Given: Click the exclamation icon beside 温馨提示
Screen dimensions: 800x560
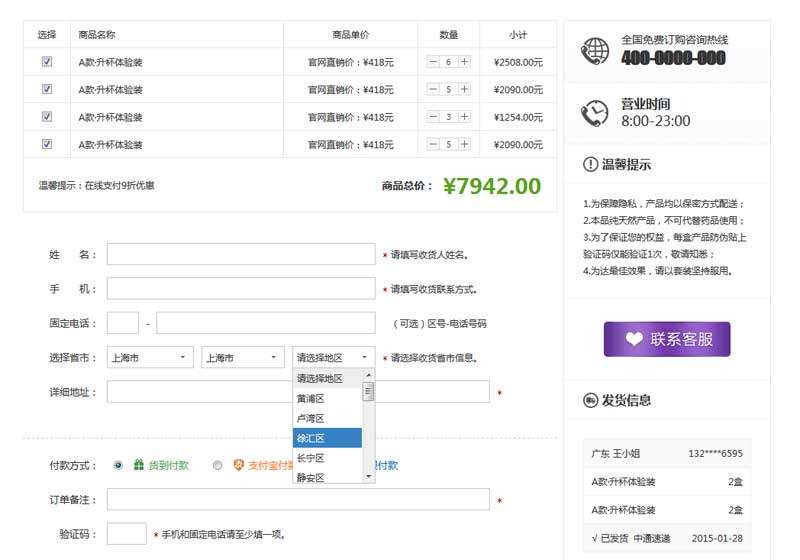Looking at the screenshot, I should pyautogui.click(x=590, y=165).
